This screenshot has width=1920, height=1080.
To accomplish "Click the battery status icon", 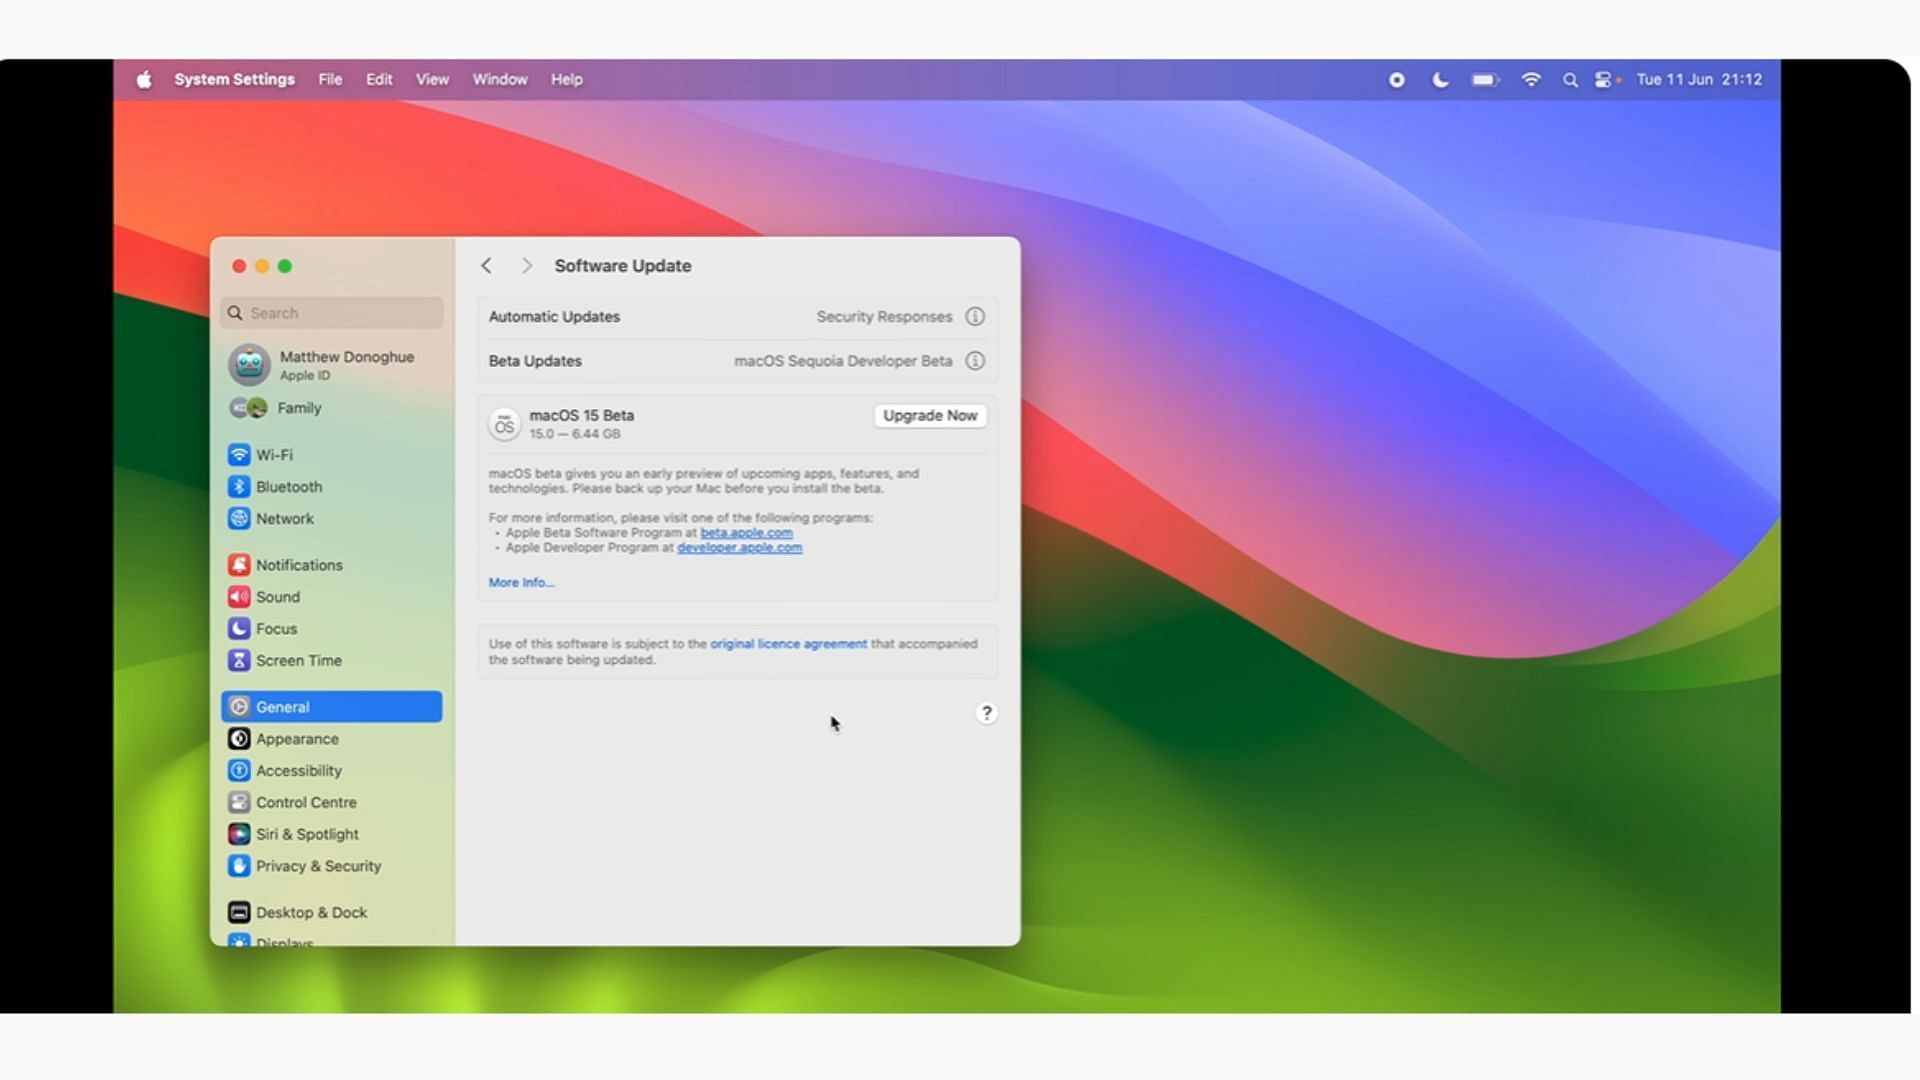I will point(1485,80).
